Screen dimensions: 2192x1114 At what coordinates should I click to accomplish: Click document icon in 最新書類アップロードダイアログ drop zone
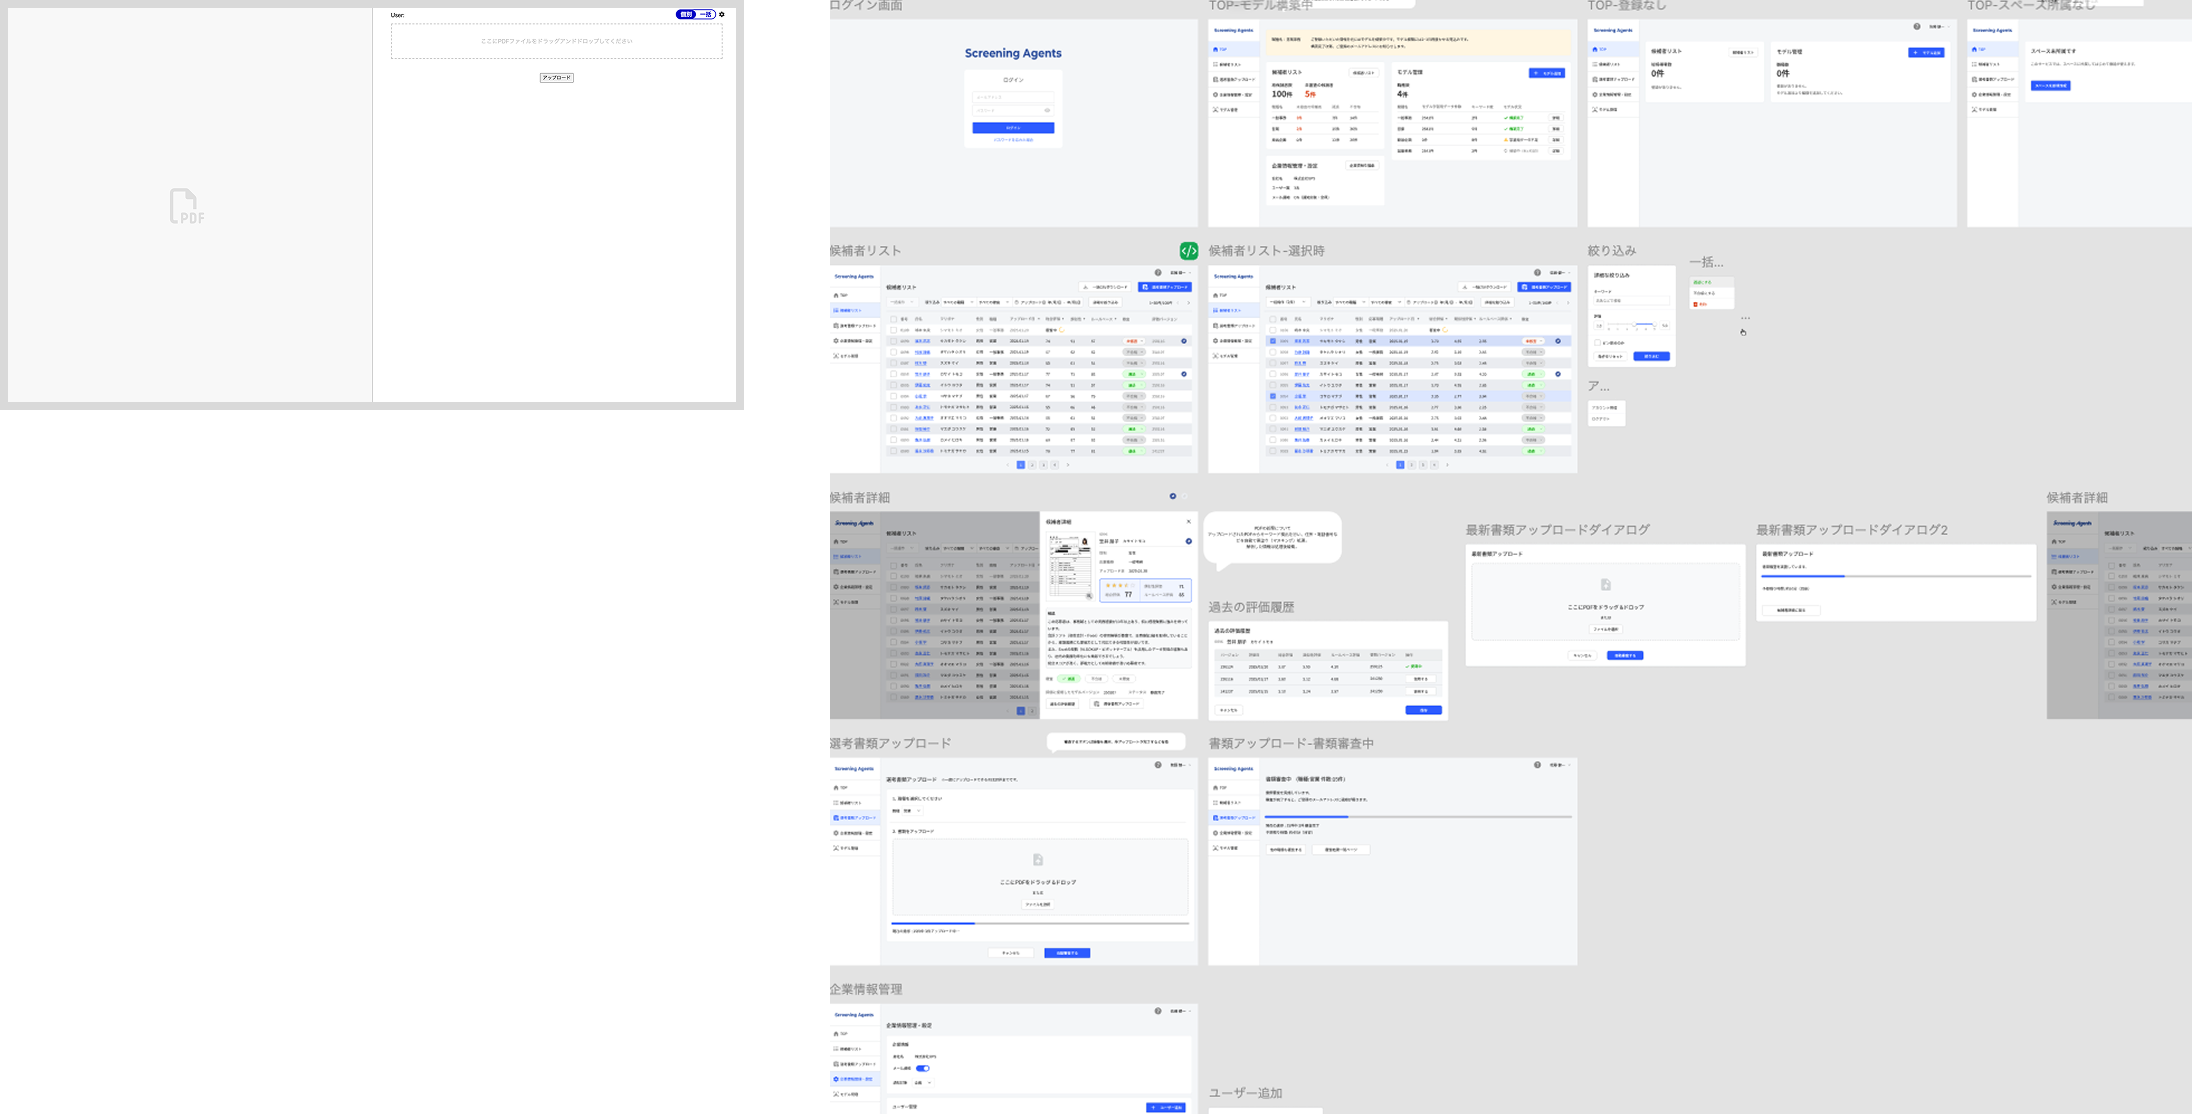coord(1605,585)
